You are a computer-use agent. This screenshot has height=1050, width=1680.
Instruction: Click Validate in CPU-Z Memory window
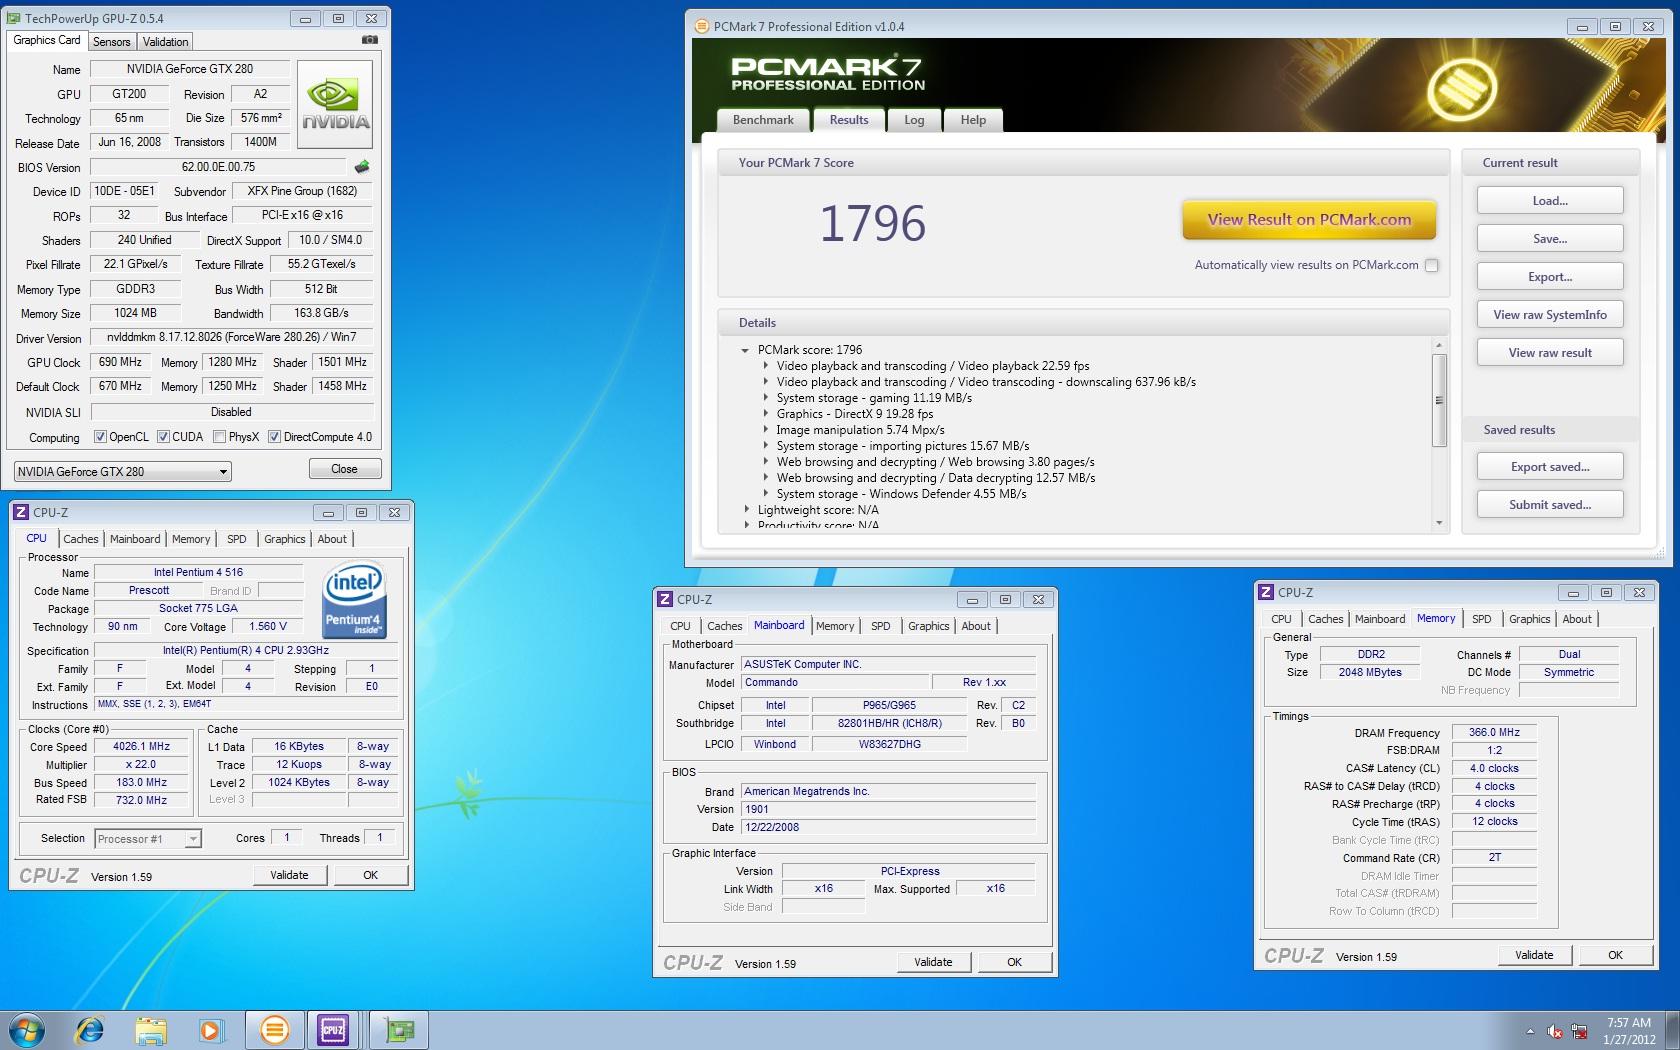[x=1534, y=955]
